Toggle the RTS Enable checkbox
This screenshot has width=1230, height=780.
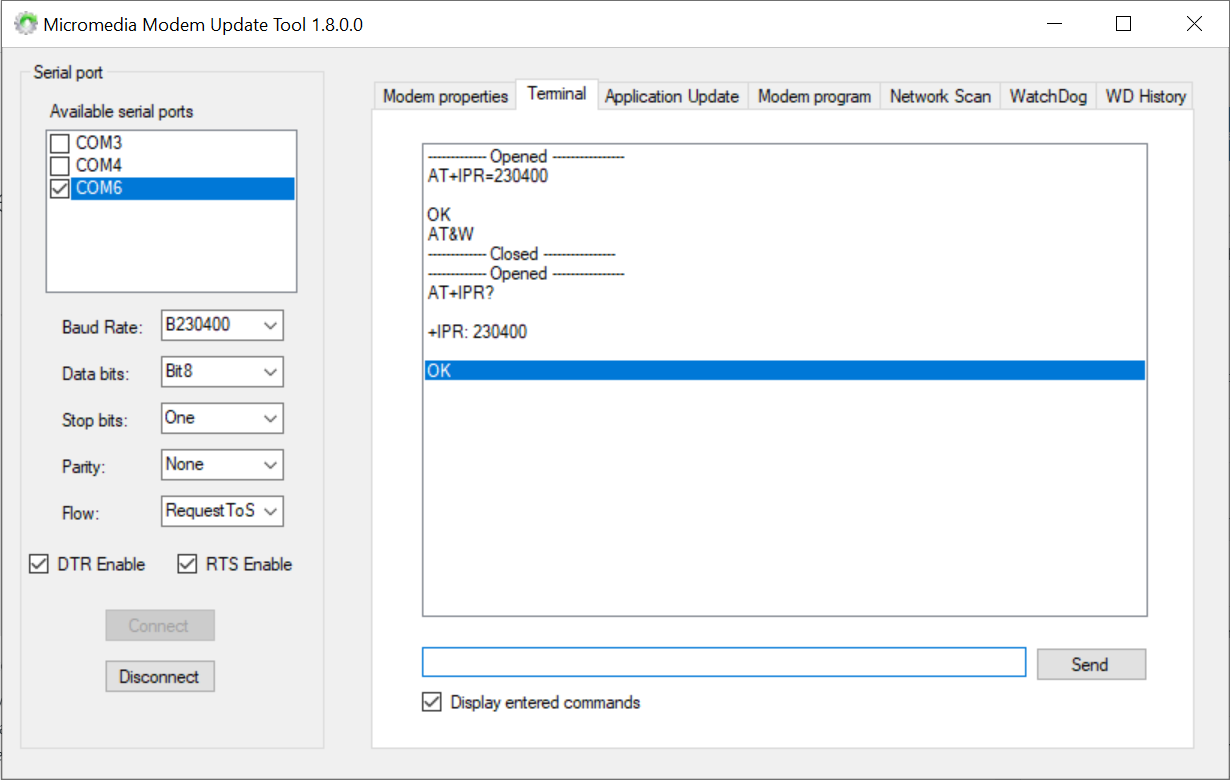point(187,564)
